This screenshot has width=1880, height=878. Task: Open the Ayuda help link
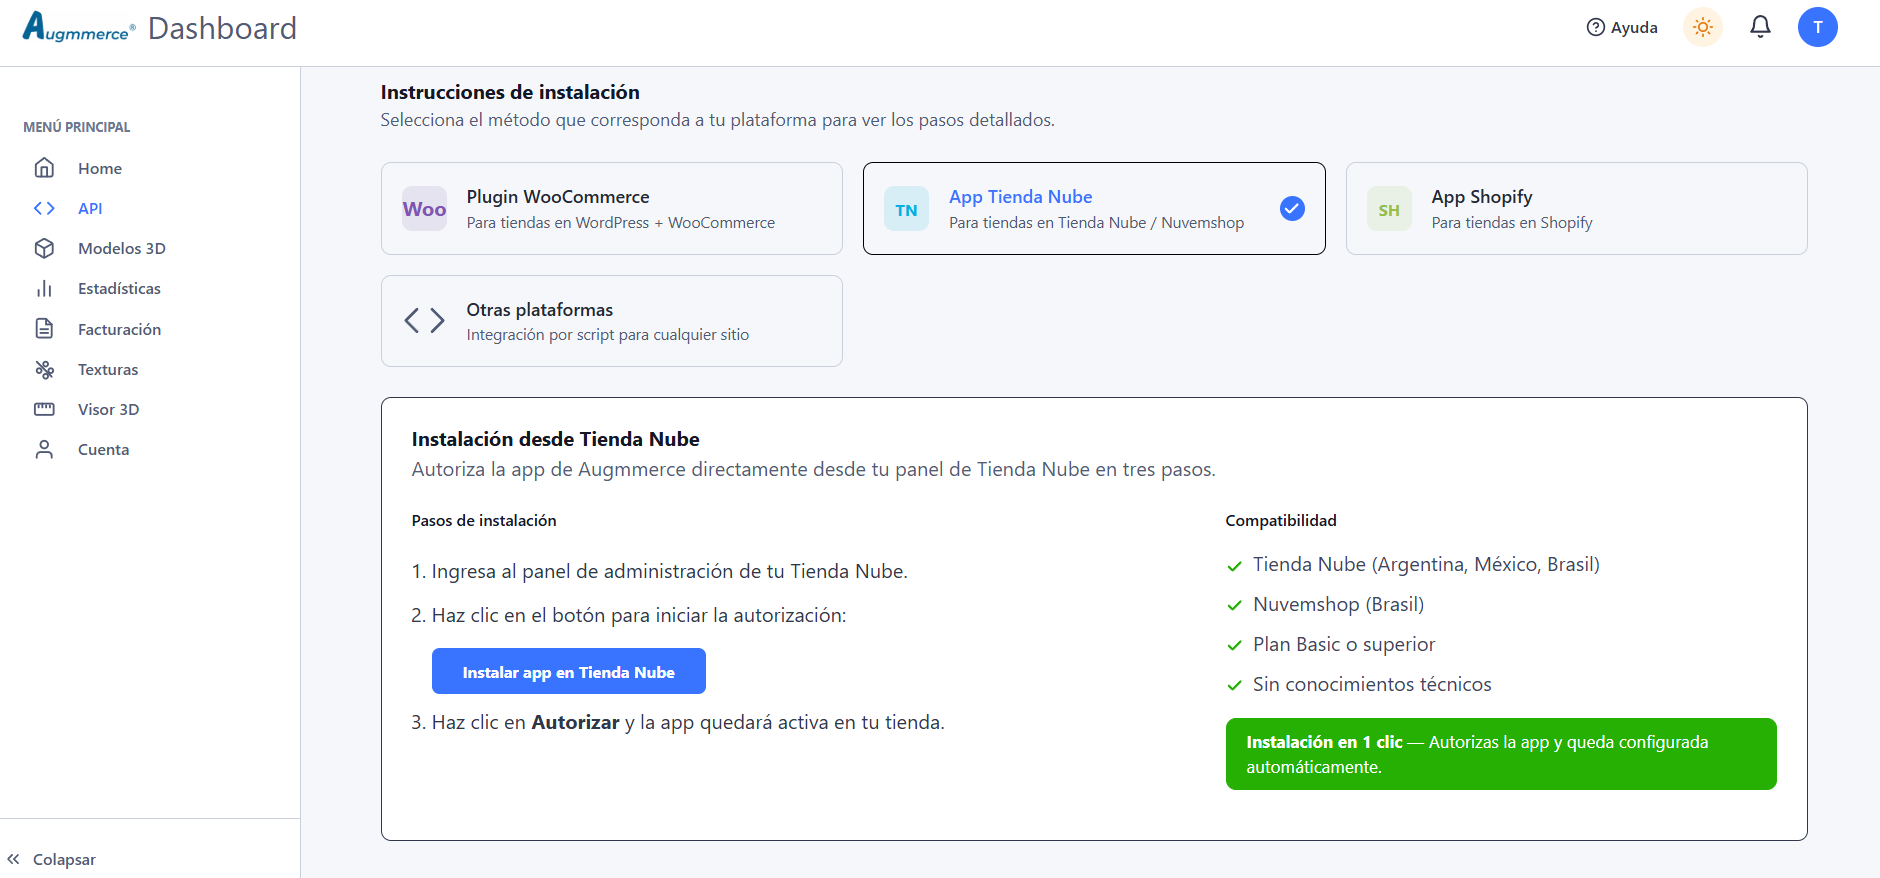click(1622, 27)
